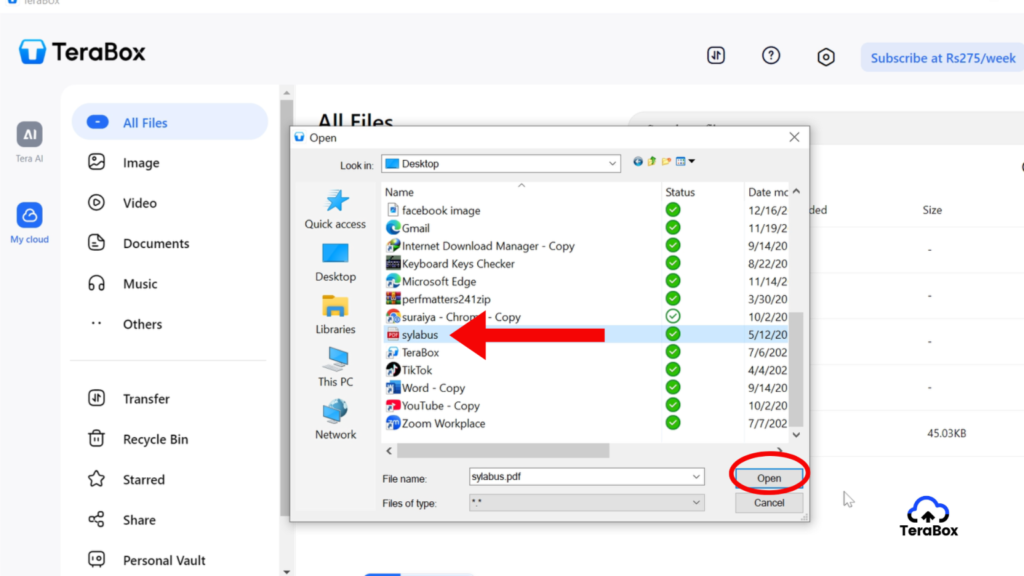Expand the File name dropdown arrow
Image resolution: width=1024 pixels, height=576 pixels.
696,477
